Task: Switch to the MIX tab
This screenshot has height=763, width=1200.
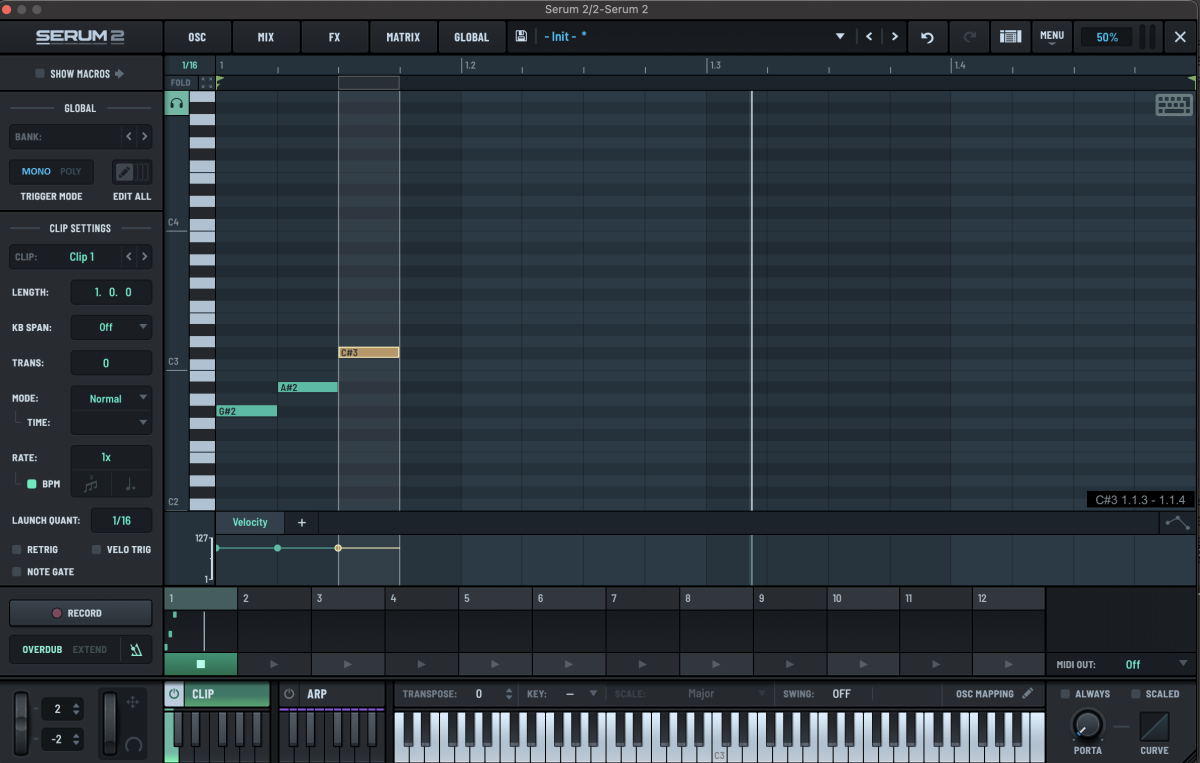Action: [265, 37]
